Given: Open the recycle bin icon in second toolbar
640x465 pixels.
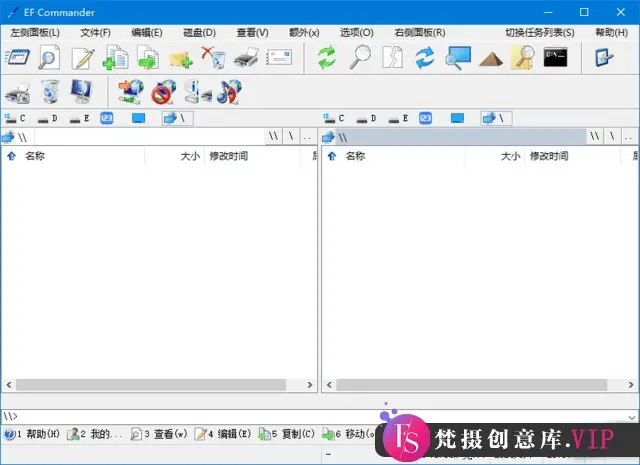Looking at the screenshot, I should (50, 91).
